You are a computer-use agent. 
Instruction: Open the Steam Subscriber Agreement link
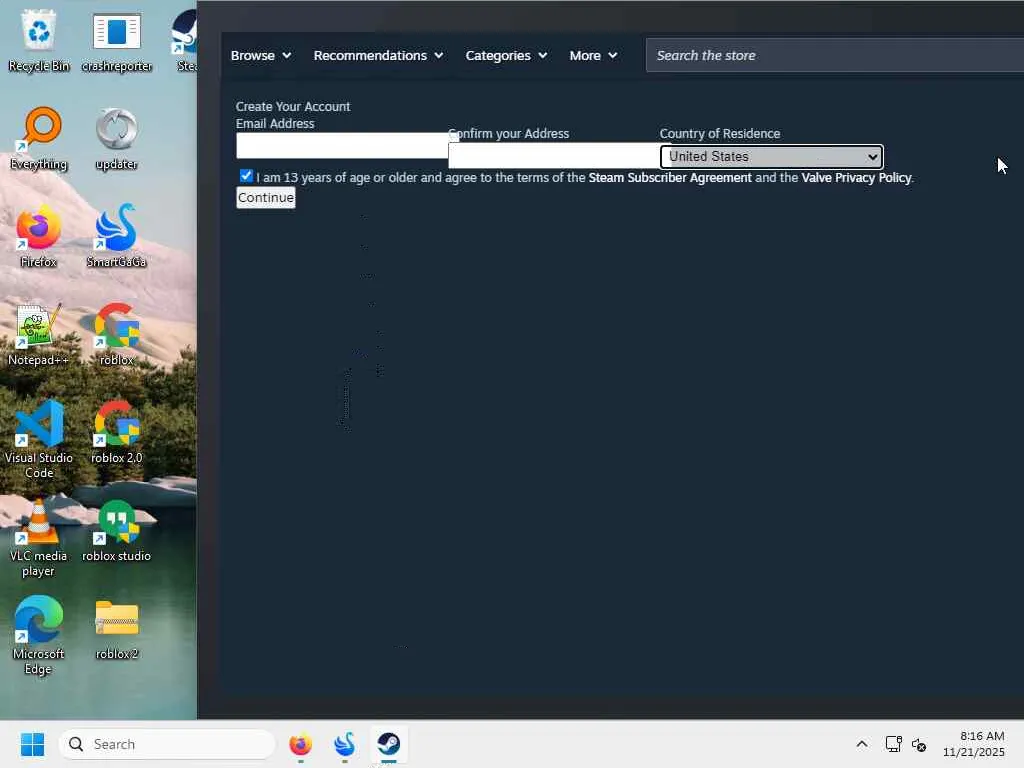coord(670,178)
